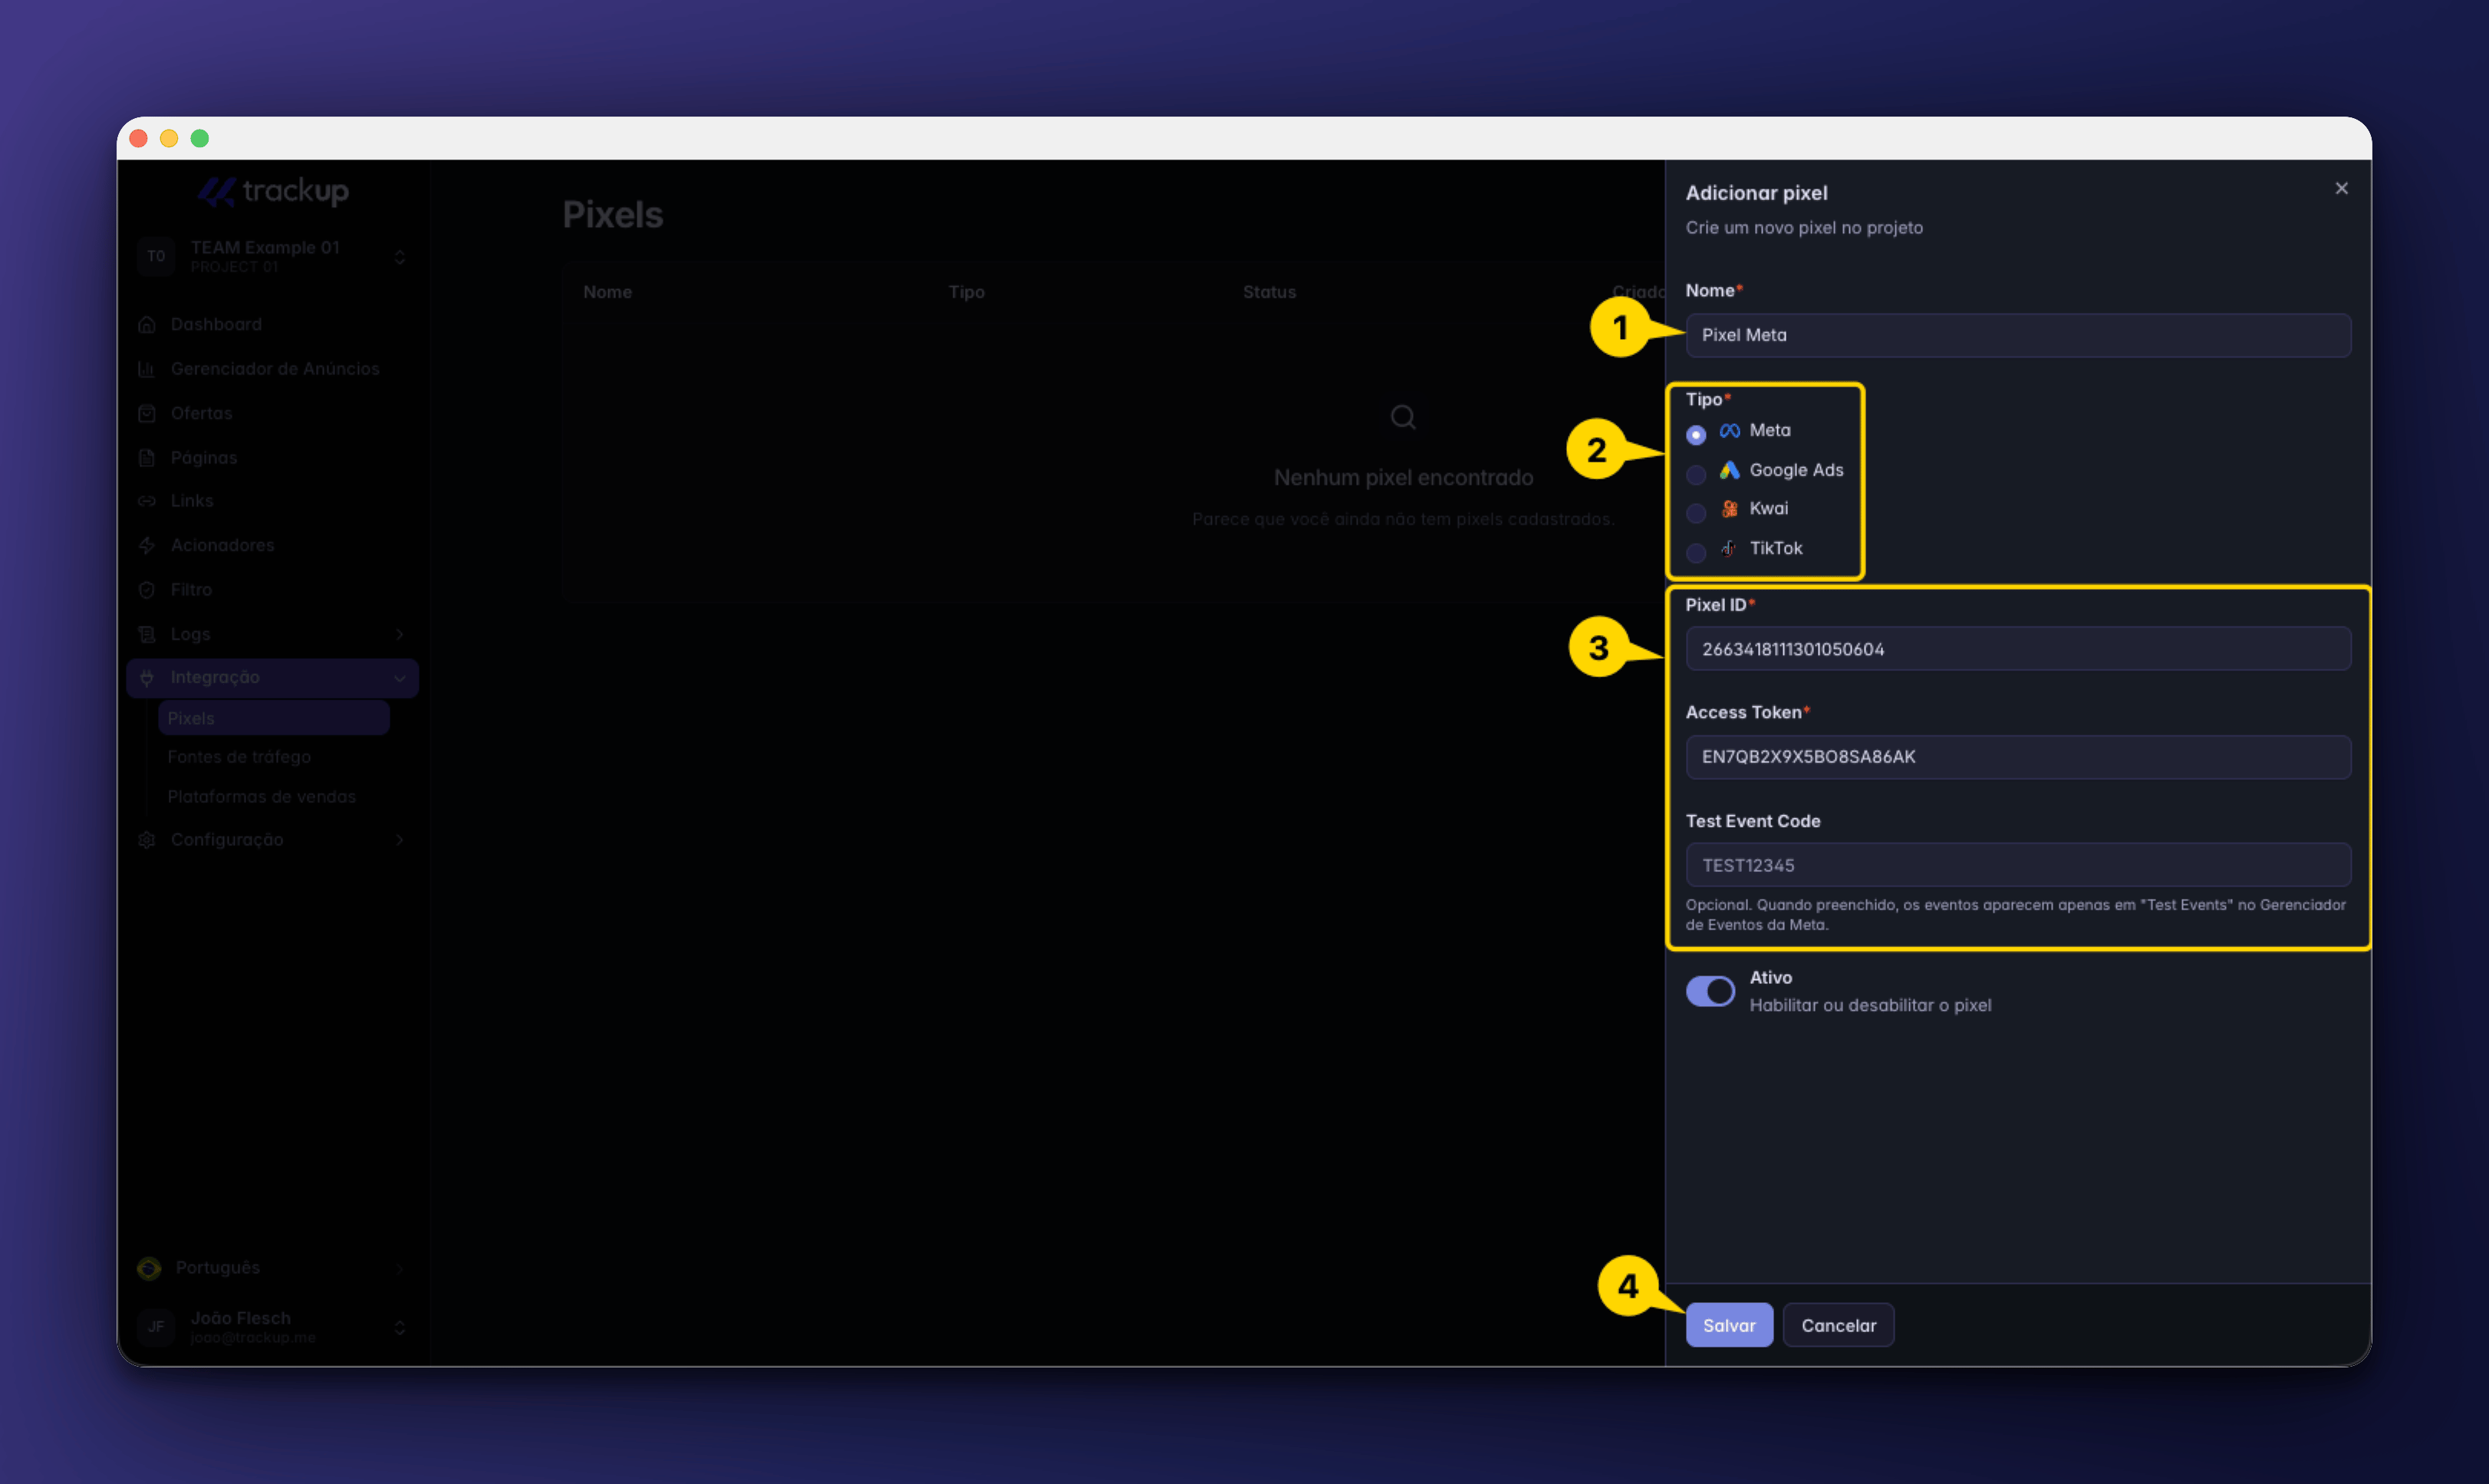Toggle the Ativo switch

tap(1710, 991)
